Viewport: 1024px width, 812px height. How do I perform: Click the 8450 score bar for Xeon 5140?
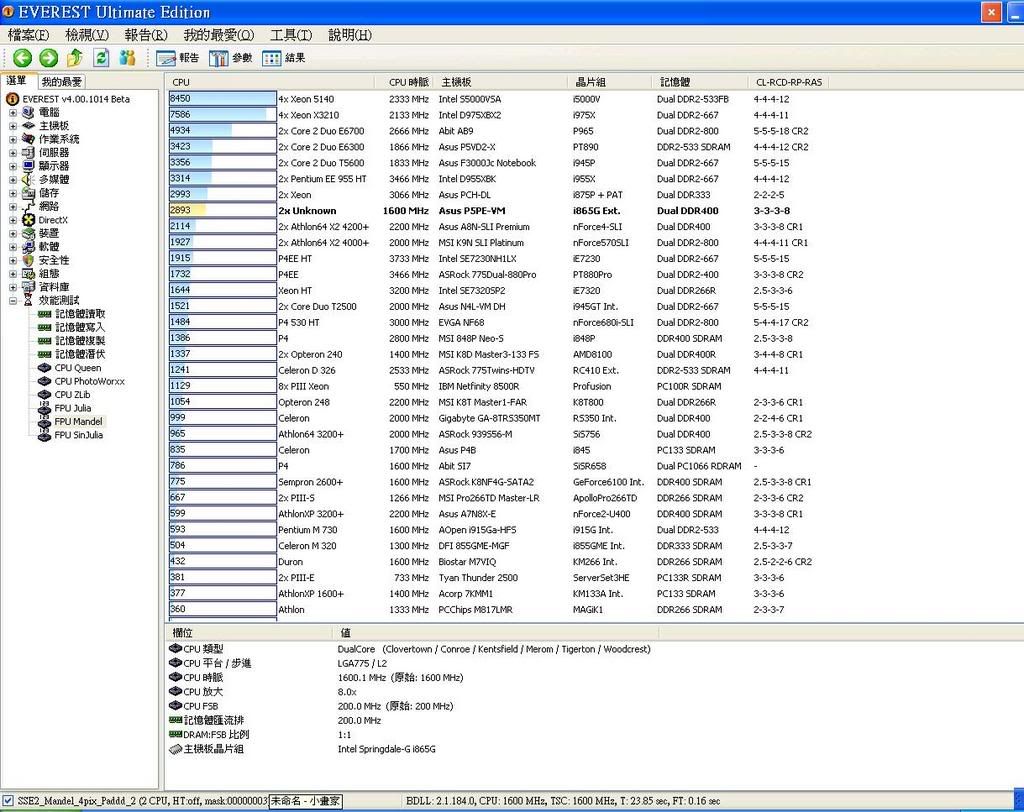[x=223, y=99]
